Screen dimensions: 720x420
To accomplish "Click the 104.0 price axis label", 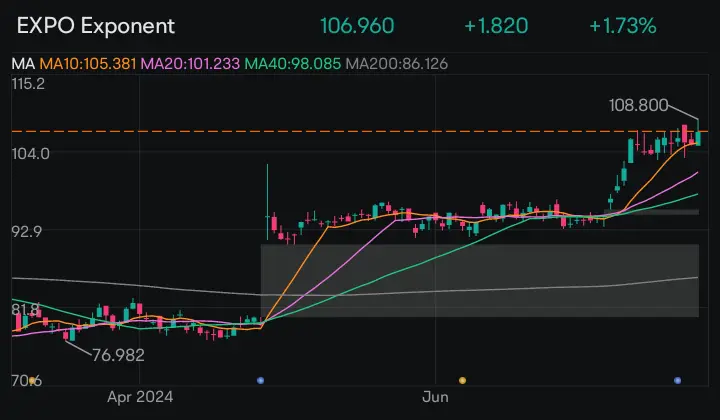I will click(x=30, y=153).
